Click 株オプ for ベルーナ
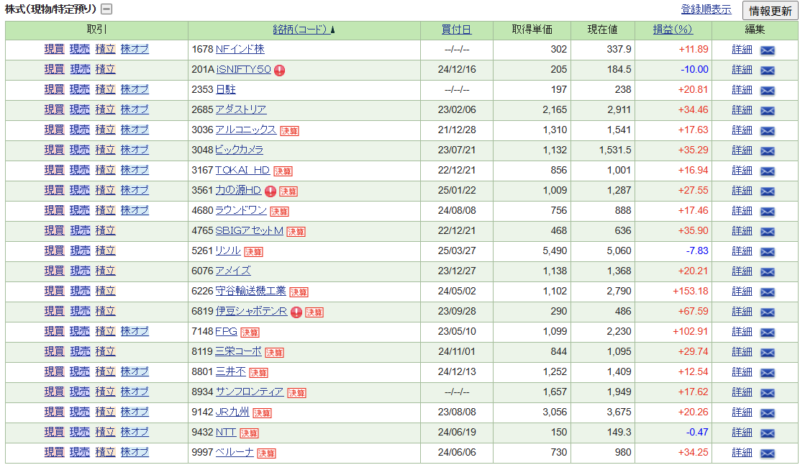This screenshot has height=465, width=800. (x=135, y=452)
